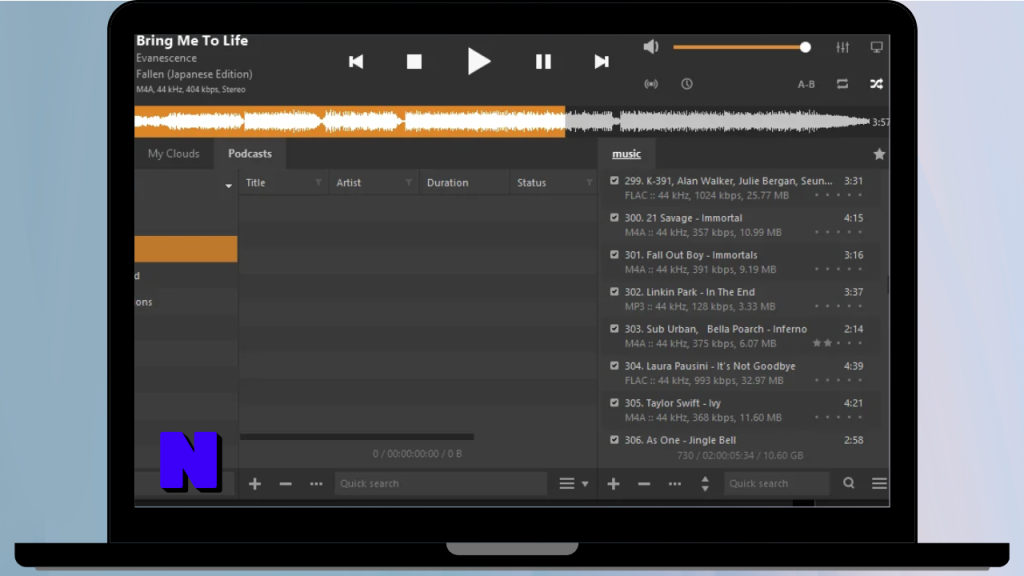Toggle the repeat mode icon
This screenshot has width=1024, height=576.
pyautogui.click(x=842, y=84)
